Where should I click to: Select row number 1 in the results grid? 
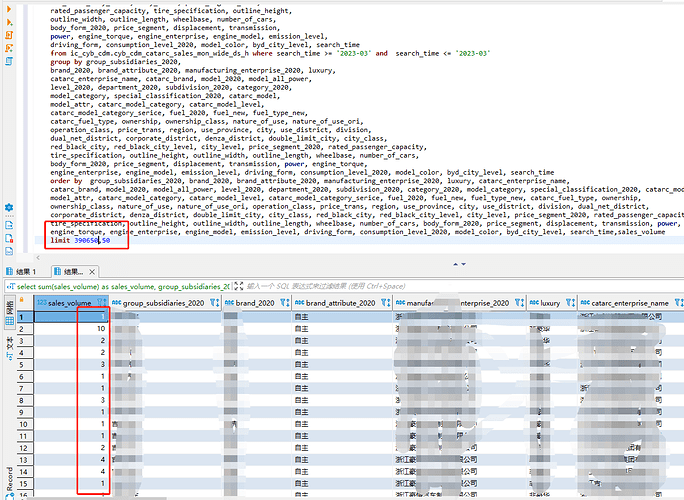pos(25,317)
